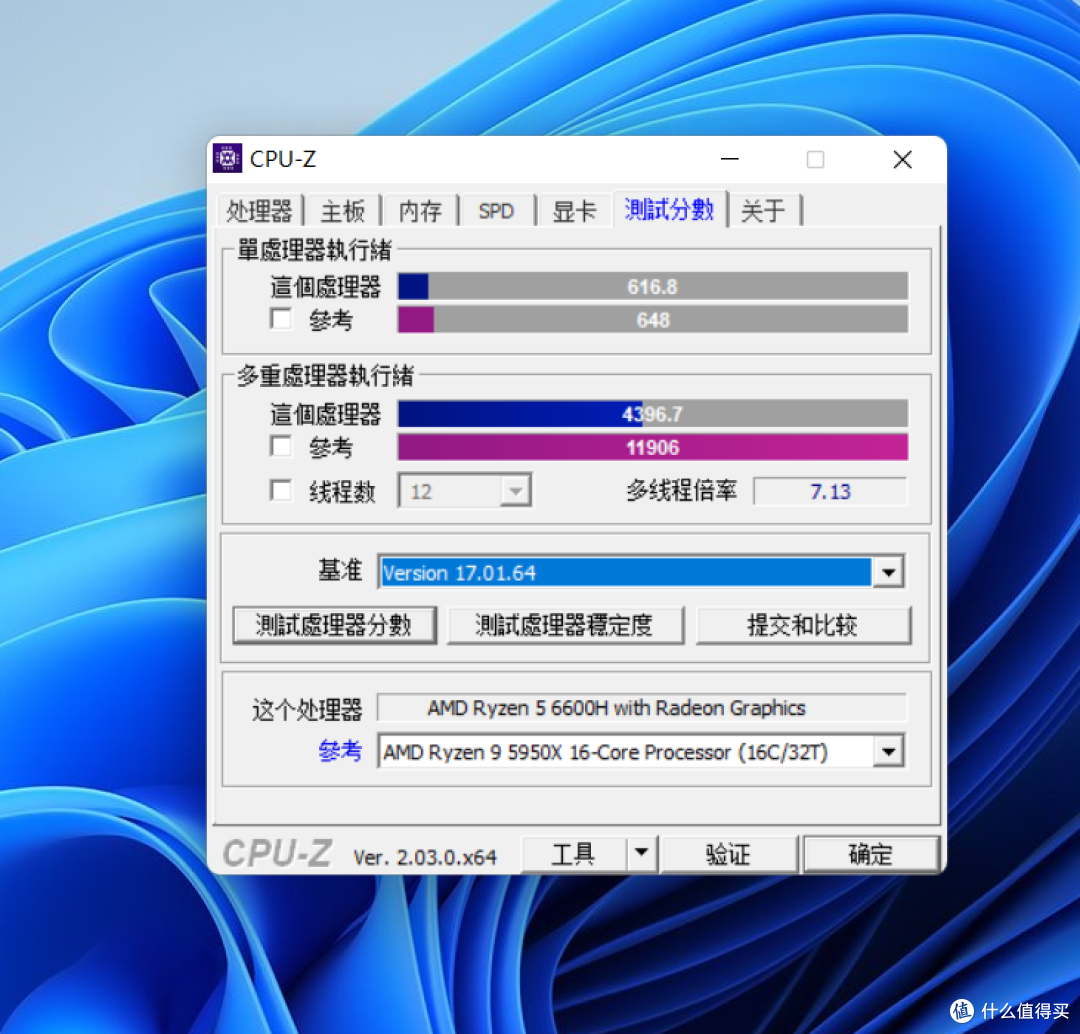Click the 验证 button

coord(729,854)
